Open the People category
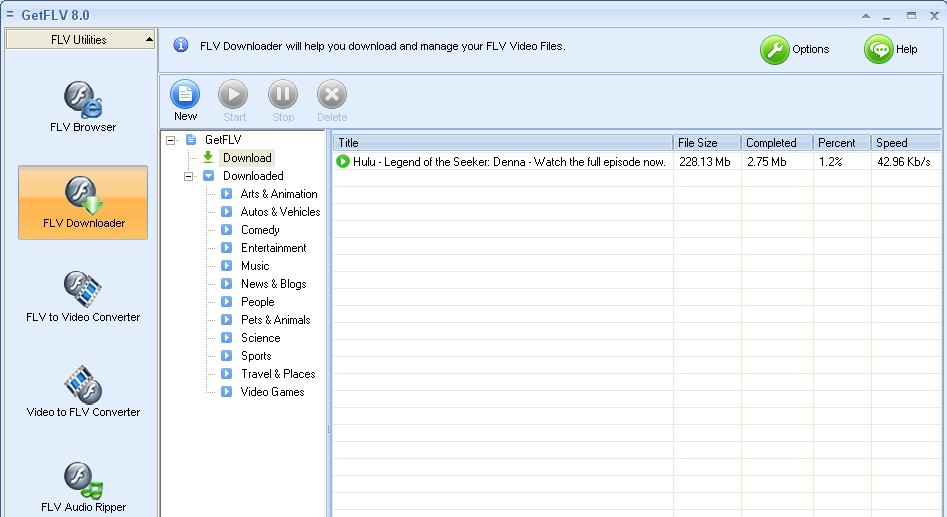Viewport: 947px width, 517px height. (257, 302)
